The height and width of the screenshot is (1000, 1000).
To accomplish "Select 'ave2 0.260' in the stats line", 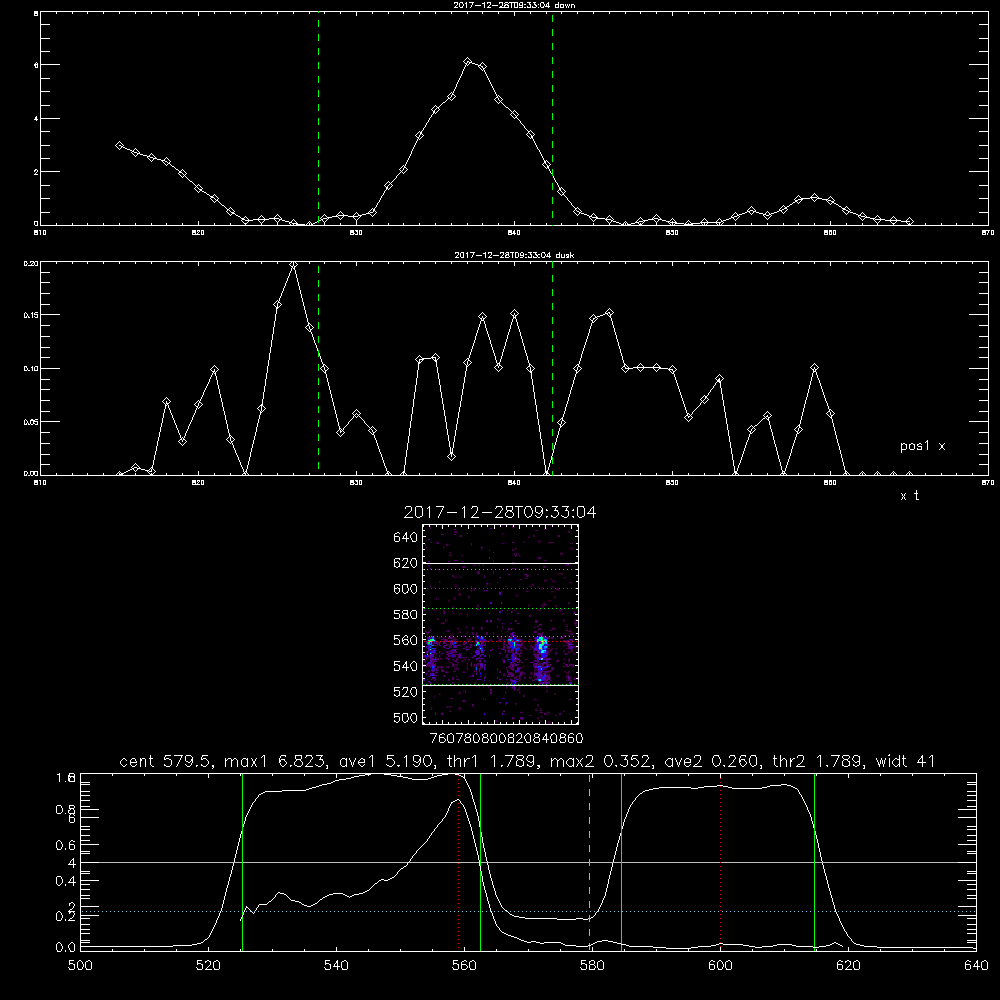I will pos(711,761).
